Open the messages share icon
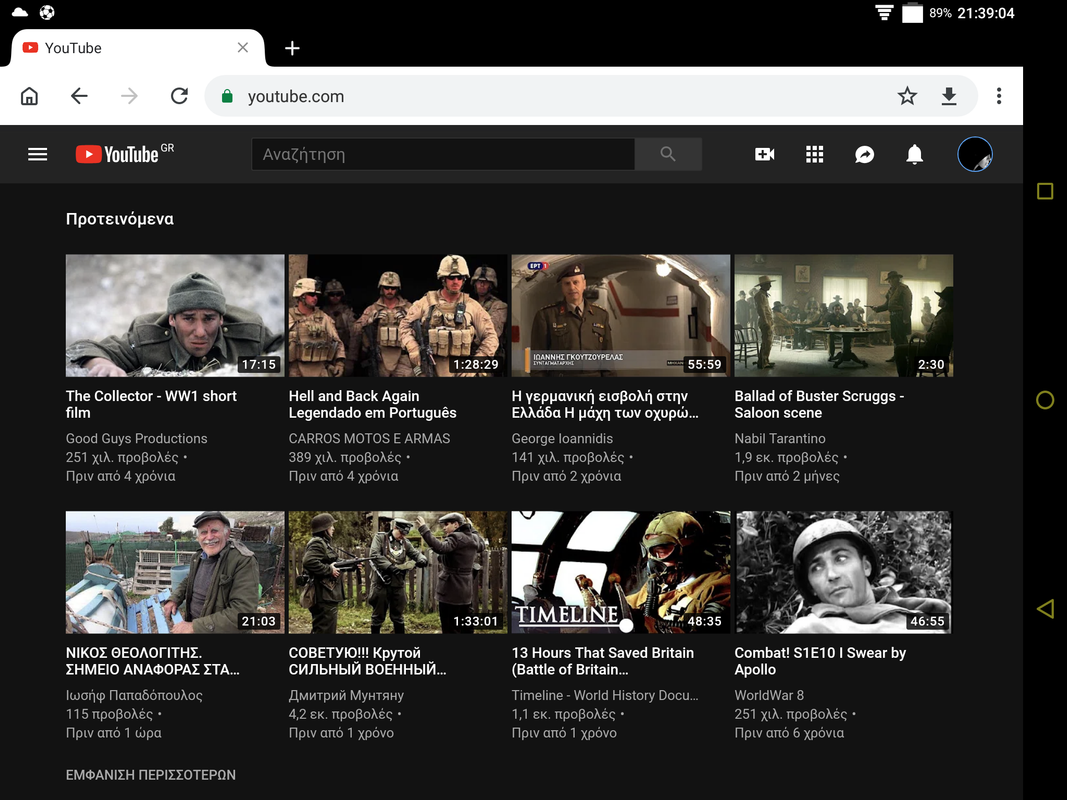The height and width of the screenshot is (800, 1067). point(864,154)
